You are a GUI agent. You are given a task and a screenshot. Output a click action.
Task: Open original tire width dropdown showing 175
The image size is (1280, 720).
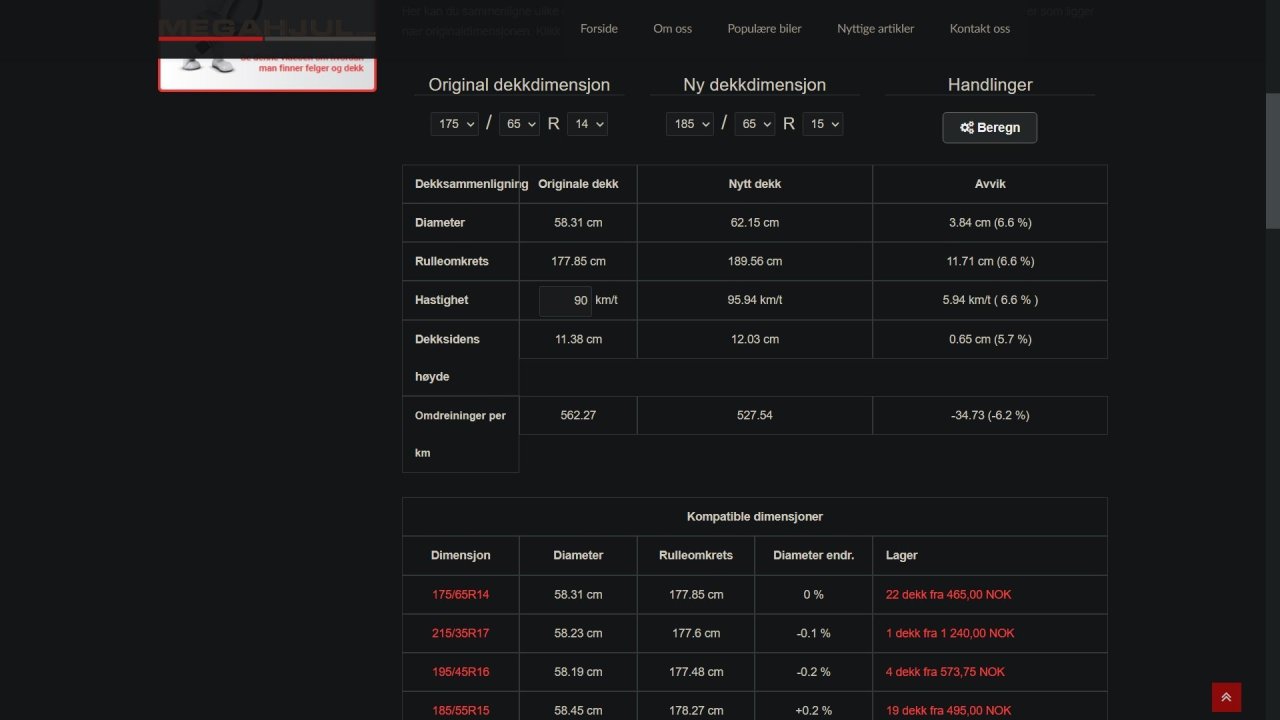[x=455, y=124]
